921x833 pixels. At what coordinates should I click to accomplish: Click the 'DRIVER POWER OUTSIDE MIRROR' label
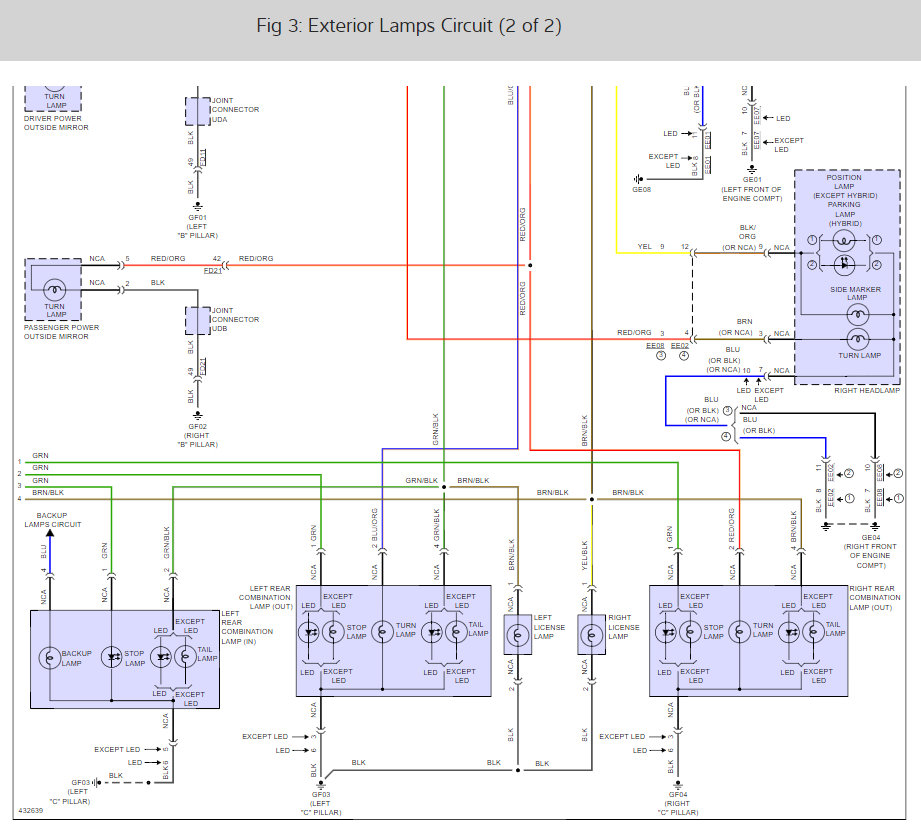[x=56, y=123]
